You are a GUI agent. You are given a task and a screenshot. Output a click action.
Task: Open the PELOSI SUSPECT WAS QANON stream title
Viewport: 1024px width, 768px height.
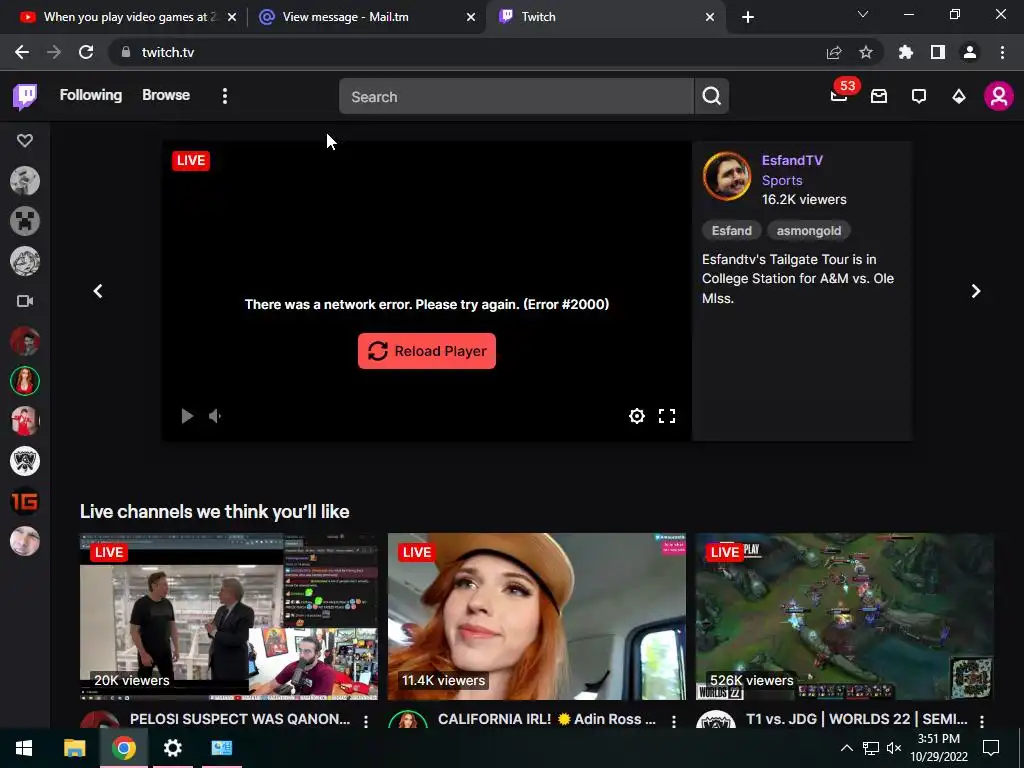pos(240,719)
